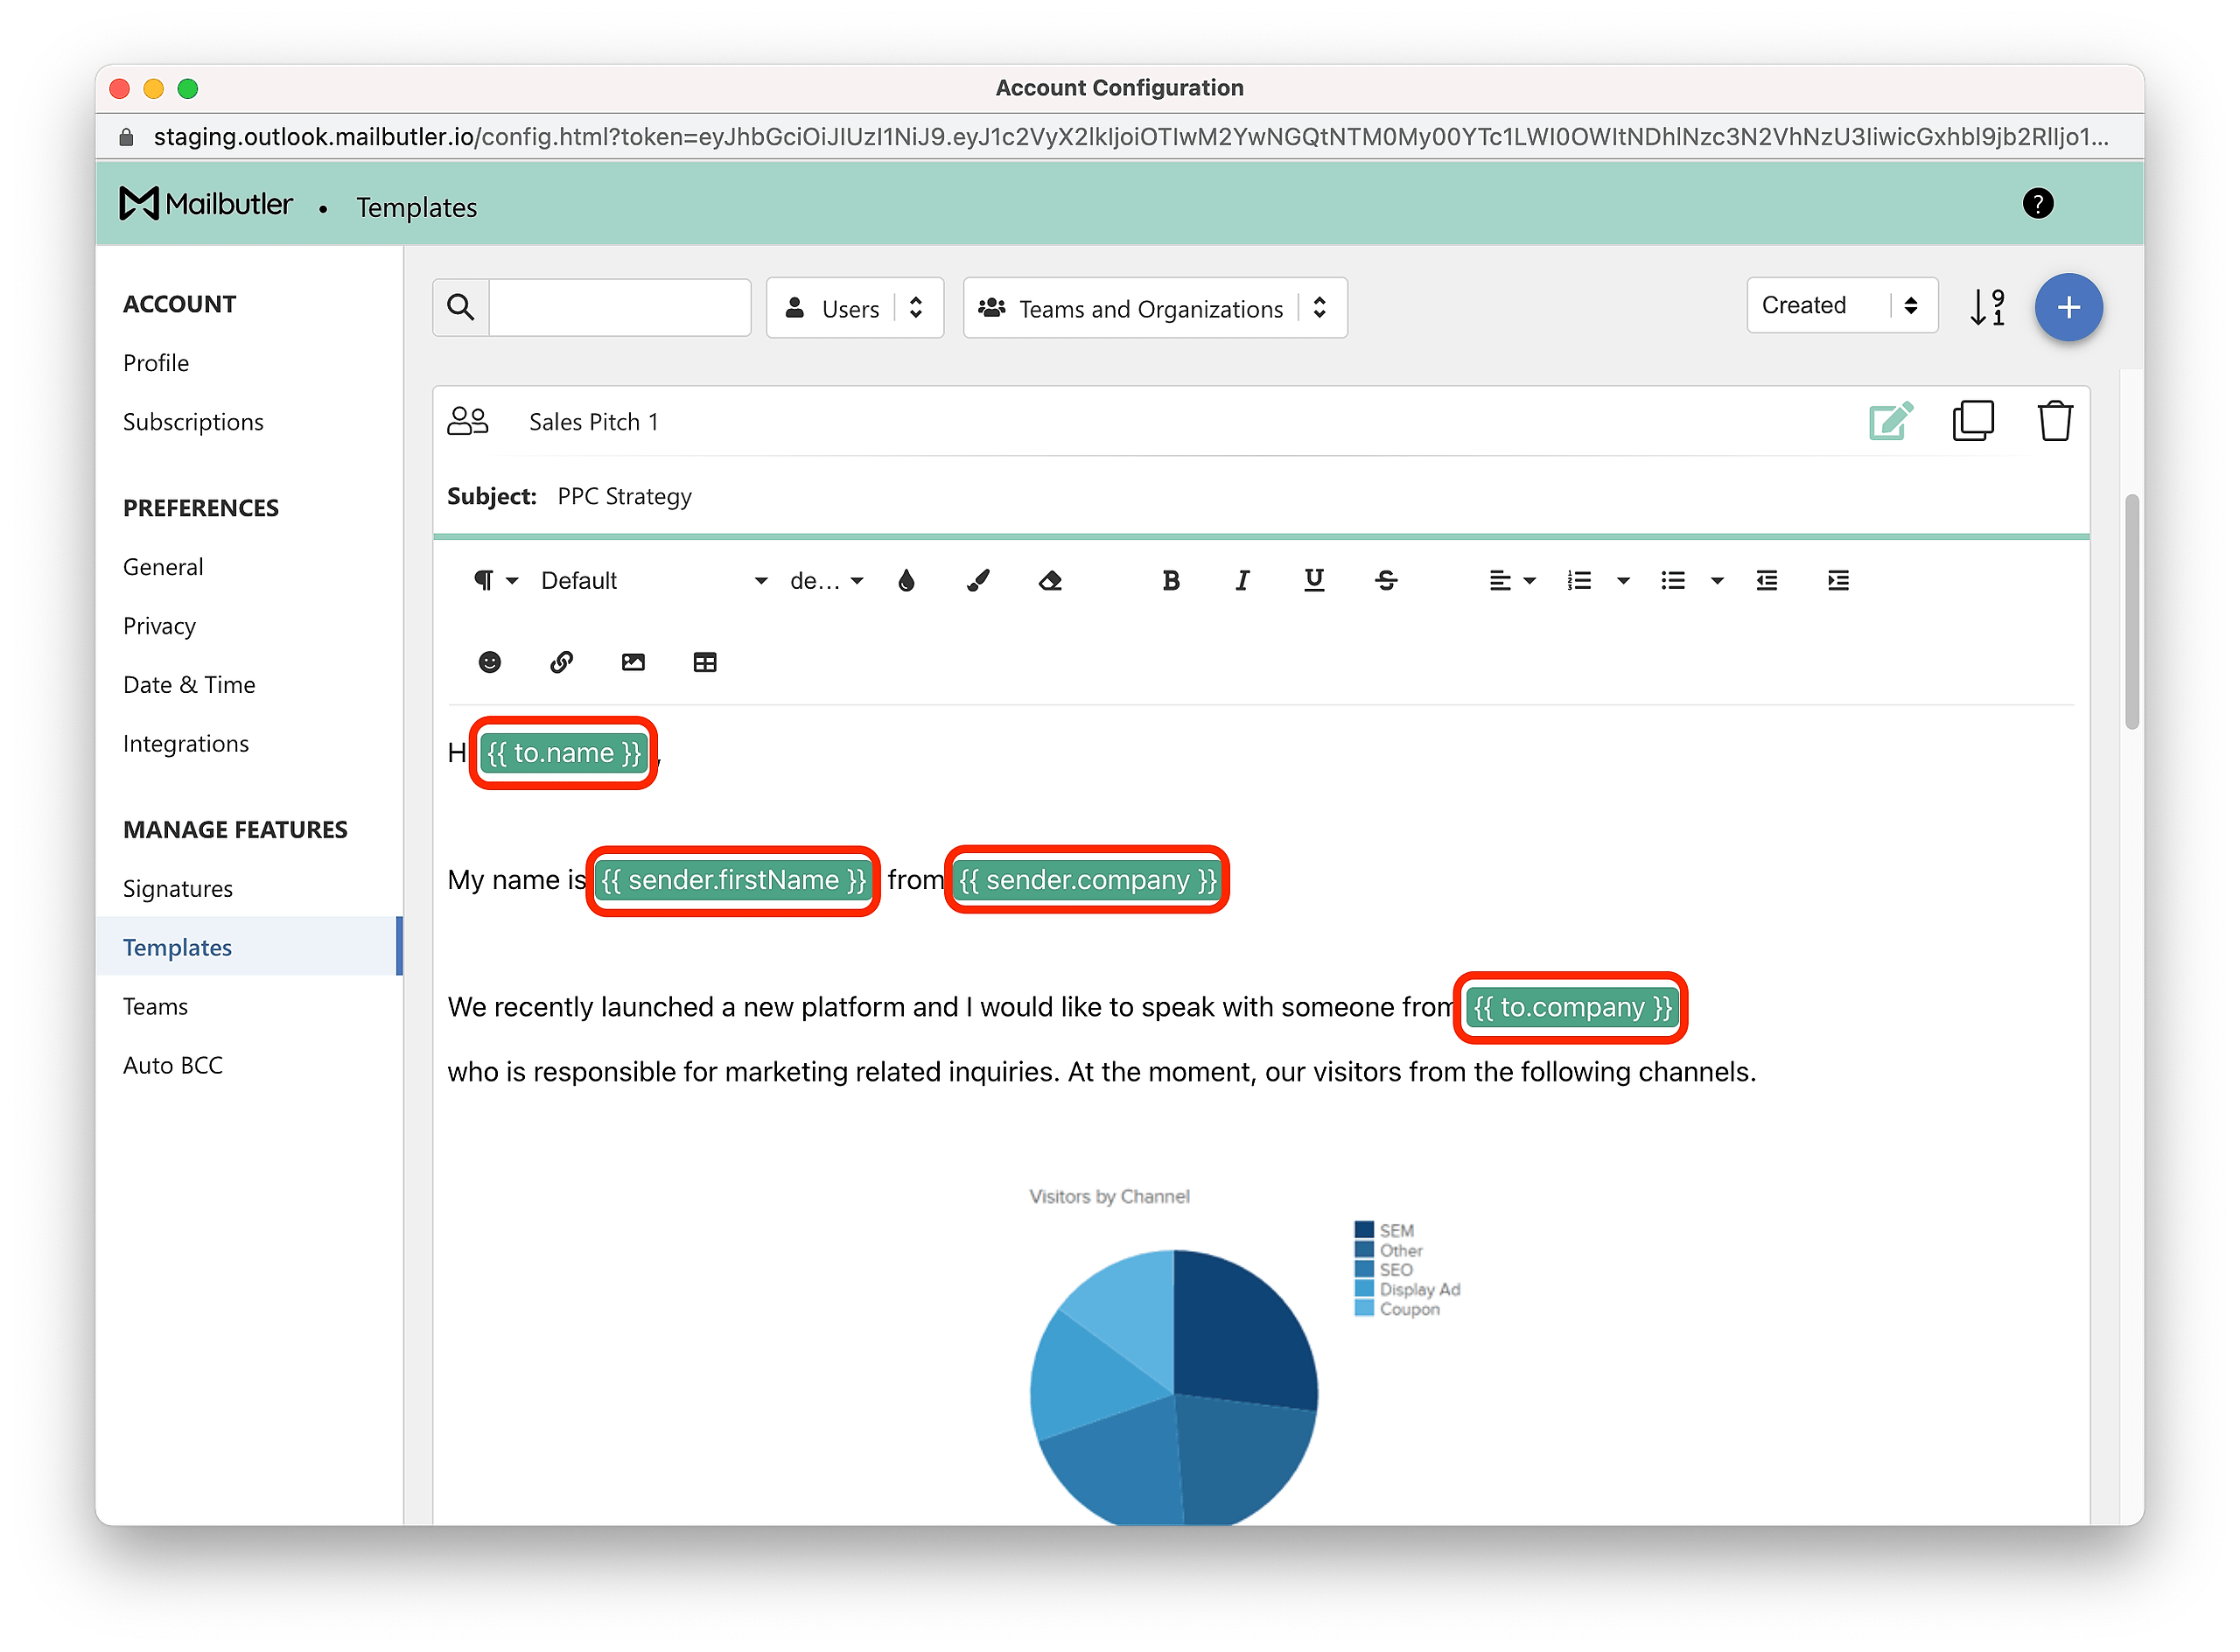Duplicate the Sales Pitch 1 template
Screen dimensions: 2240x1652
click(1972, 421)
